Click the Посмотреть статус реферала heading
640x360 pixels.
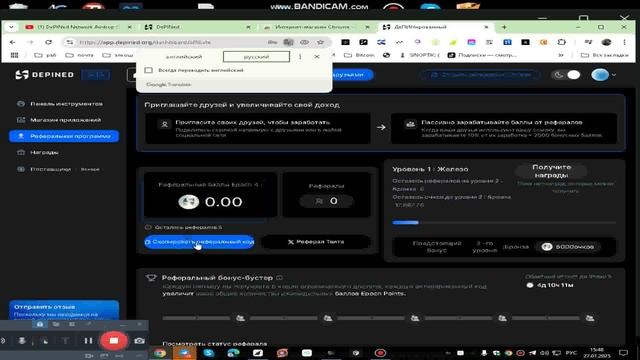[x=215, y=344]
